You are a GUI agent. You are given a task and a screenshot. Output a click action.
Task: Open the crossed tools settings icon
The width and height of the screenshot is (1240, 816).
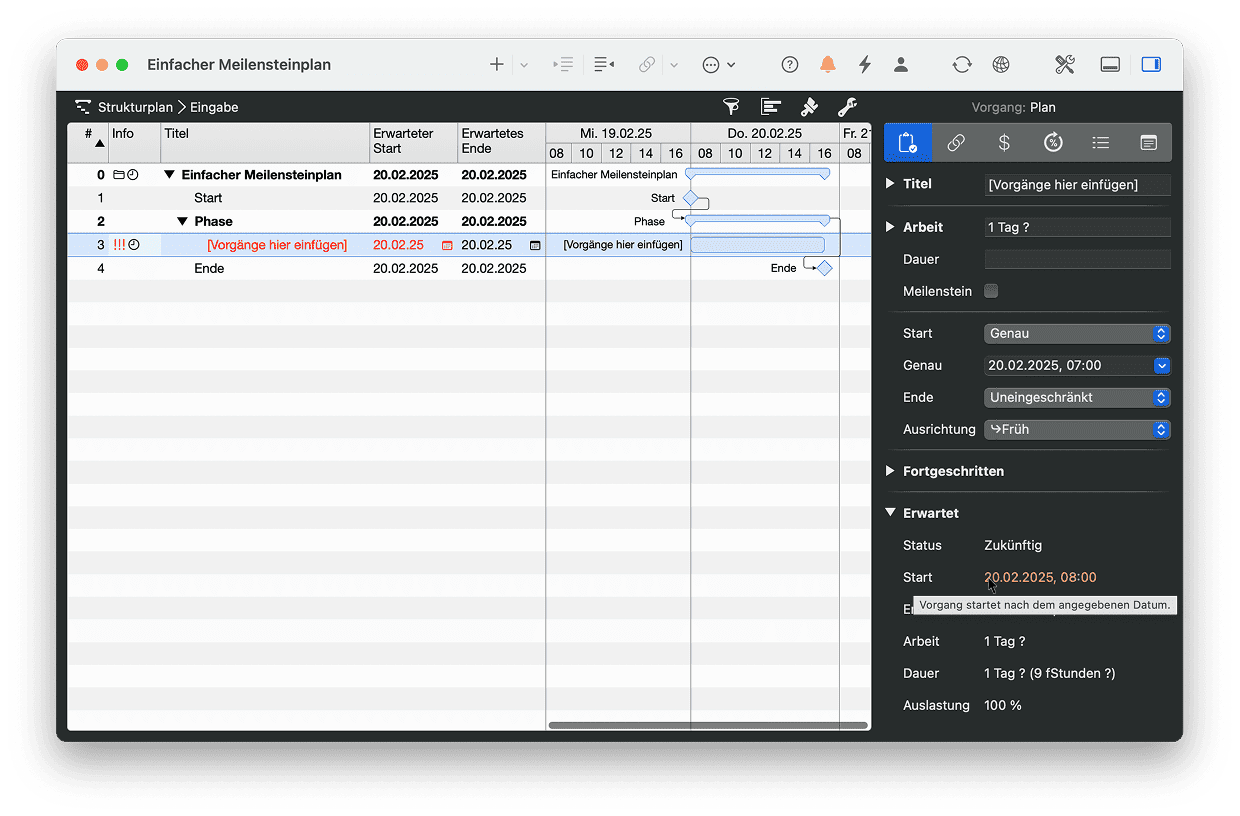pos(1064,65)
